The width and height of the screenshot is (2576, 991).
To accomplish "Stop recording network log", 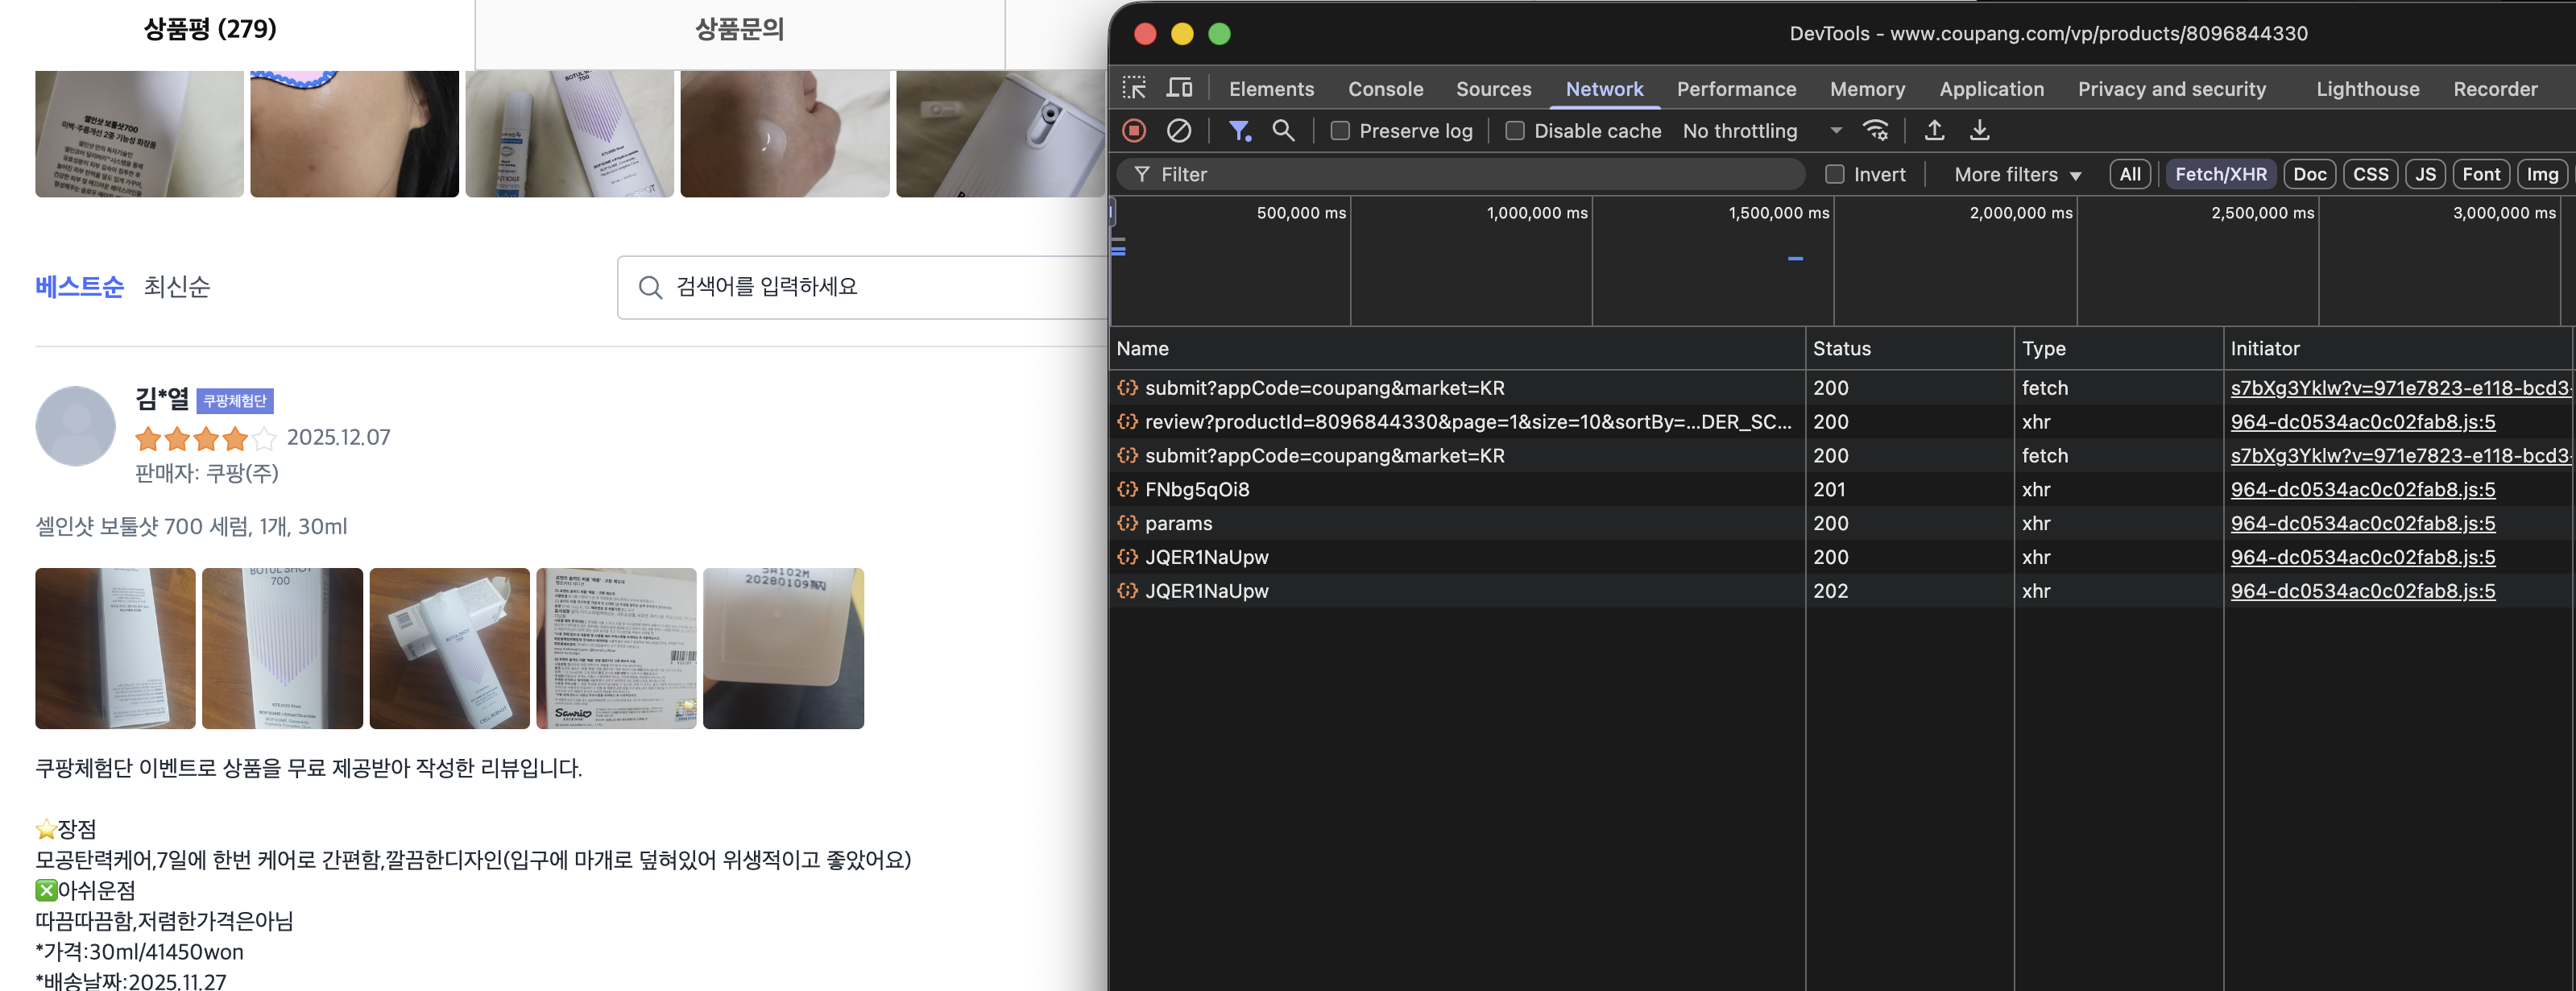I will tap(1134, 130).
